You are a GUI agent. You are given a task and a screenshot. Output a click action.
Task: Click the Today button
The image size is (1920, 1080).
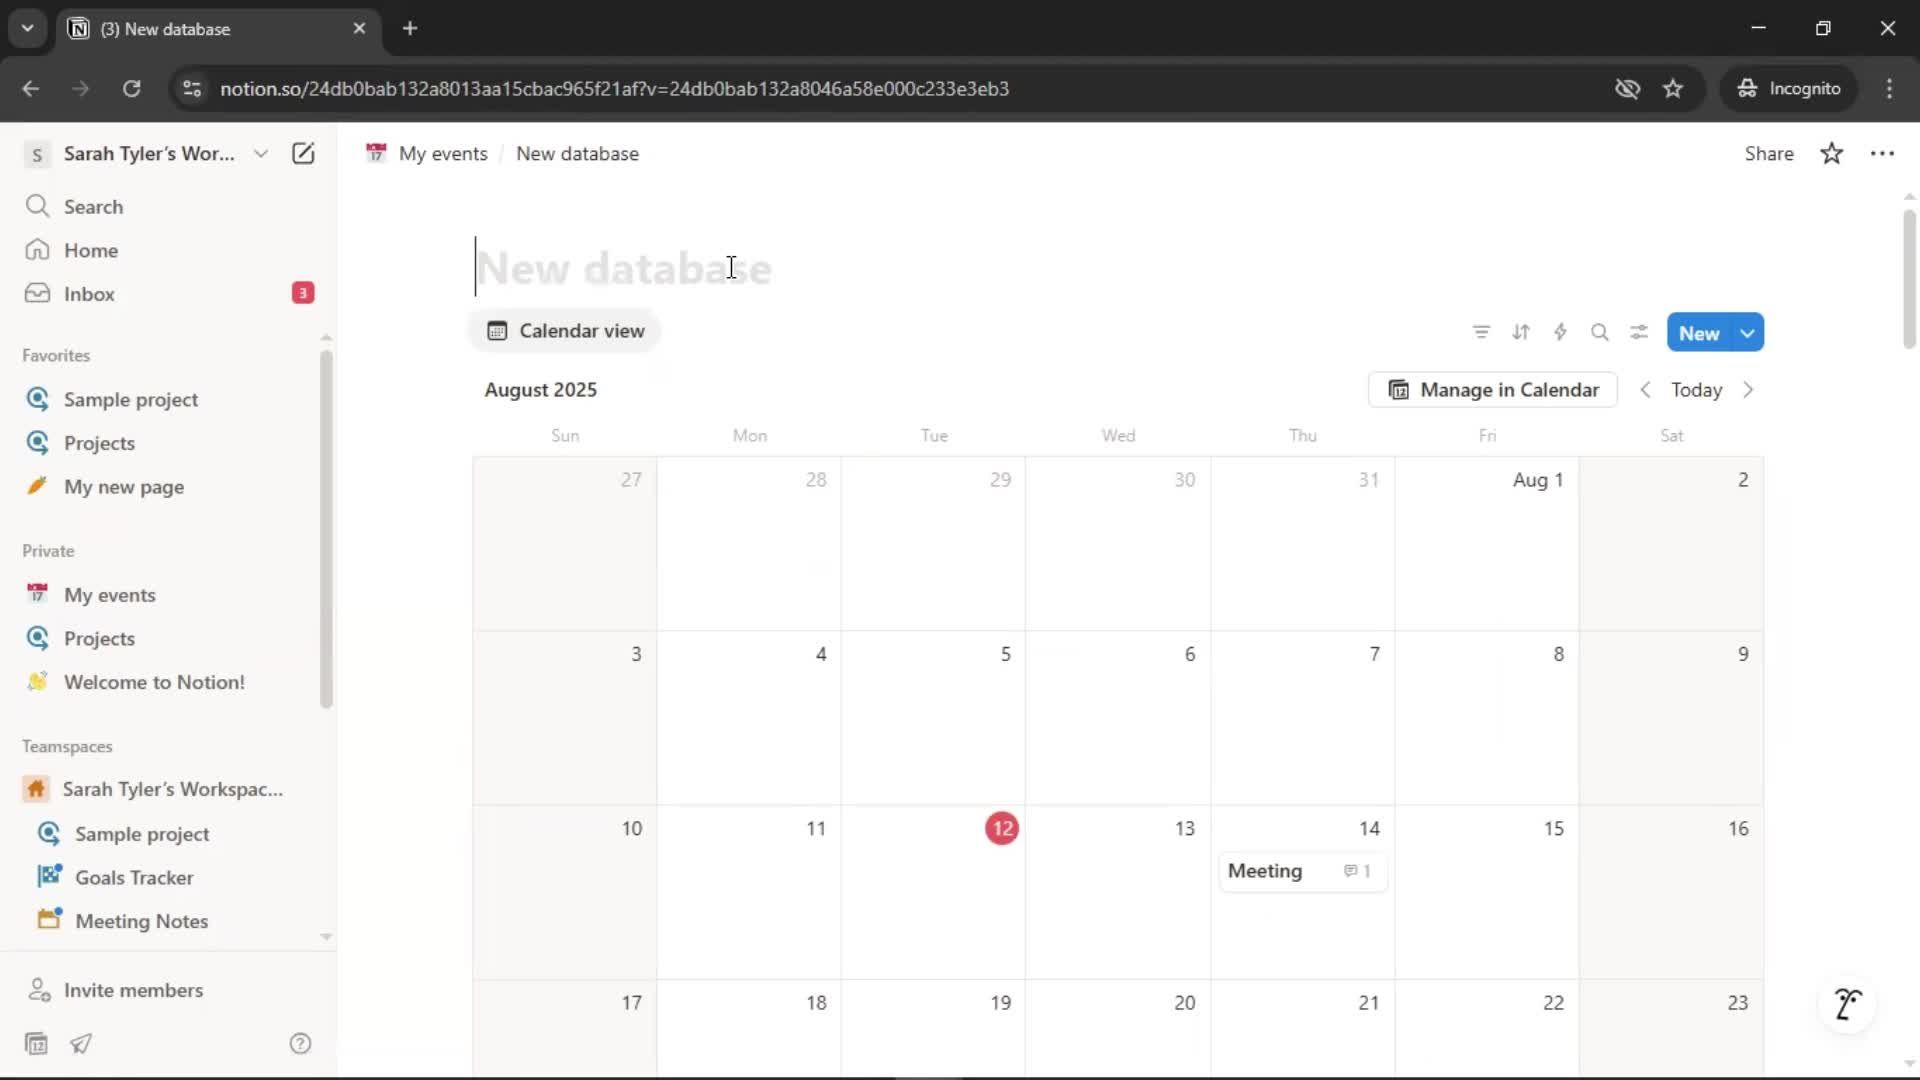point(1697,390)
